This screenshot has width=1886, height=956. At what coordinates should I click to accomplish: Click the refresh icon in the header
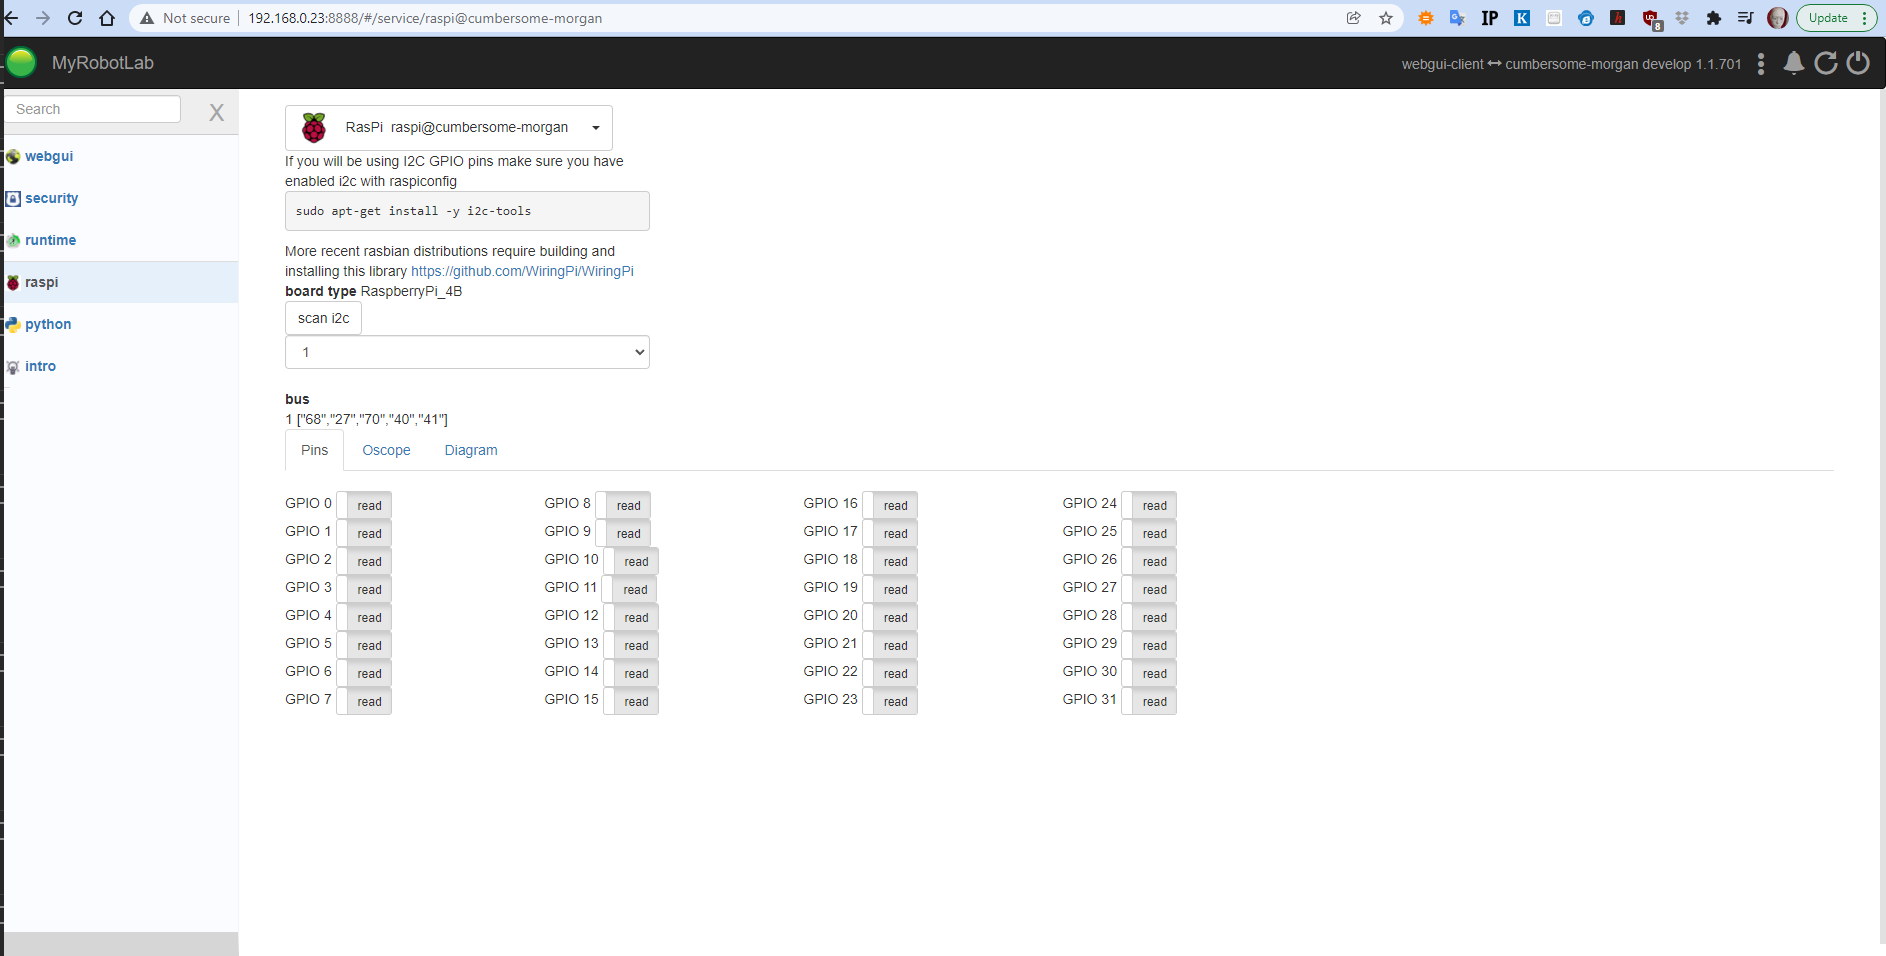pos(1826,62)
